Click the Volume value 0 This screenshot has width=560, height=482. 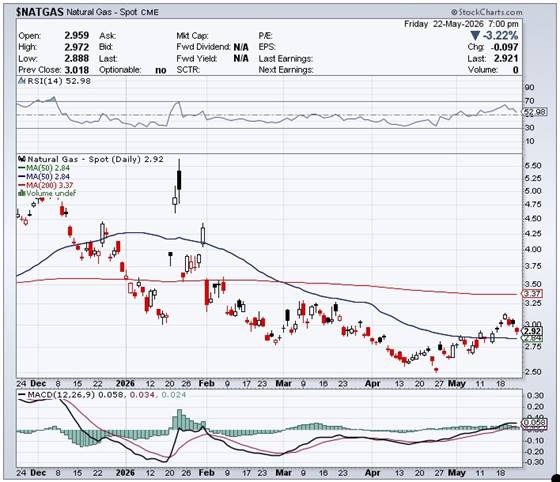pos(515,70)
